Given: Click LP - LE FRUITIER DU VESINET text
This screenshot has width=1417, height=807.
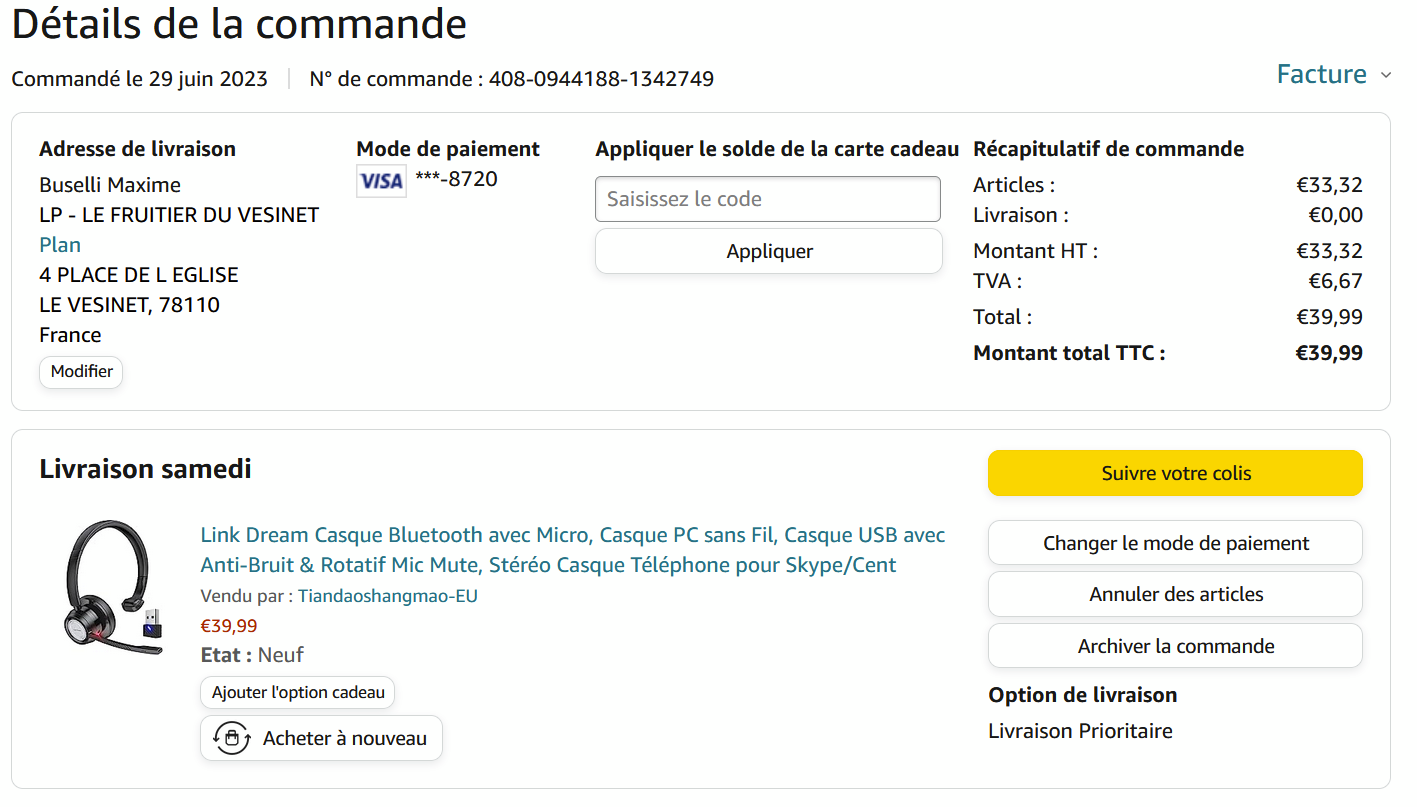Looking at the screenshot, I should 179,215.
